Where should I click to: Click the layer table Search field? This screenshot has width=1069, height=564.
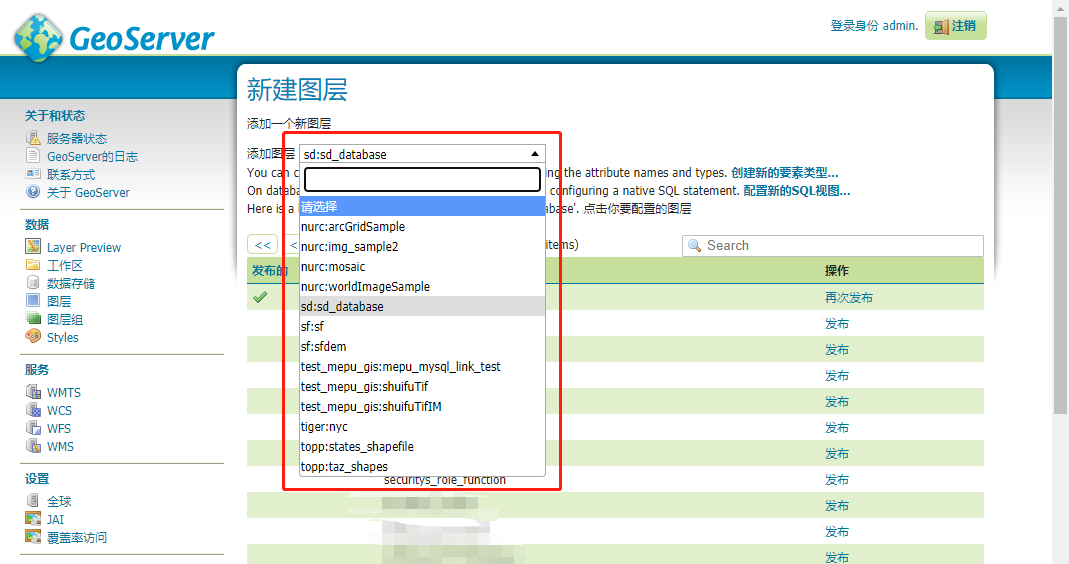click(832, 246)
